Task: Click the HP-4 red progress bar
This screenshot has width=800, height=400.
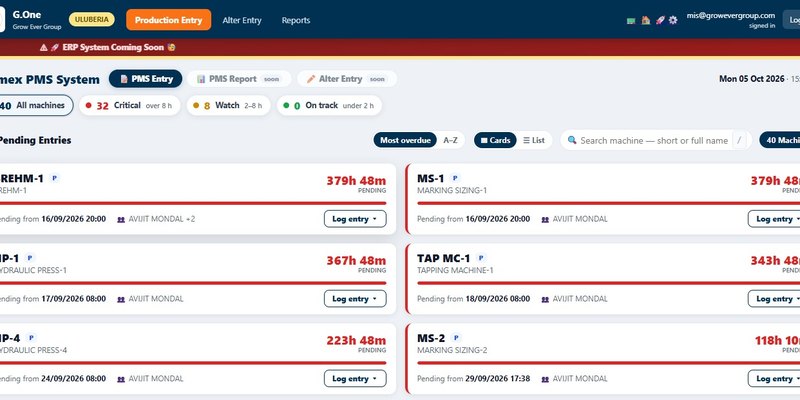Action: tap(193, 363)
